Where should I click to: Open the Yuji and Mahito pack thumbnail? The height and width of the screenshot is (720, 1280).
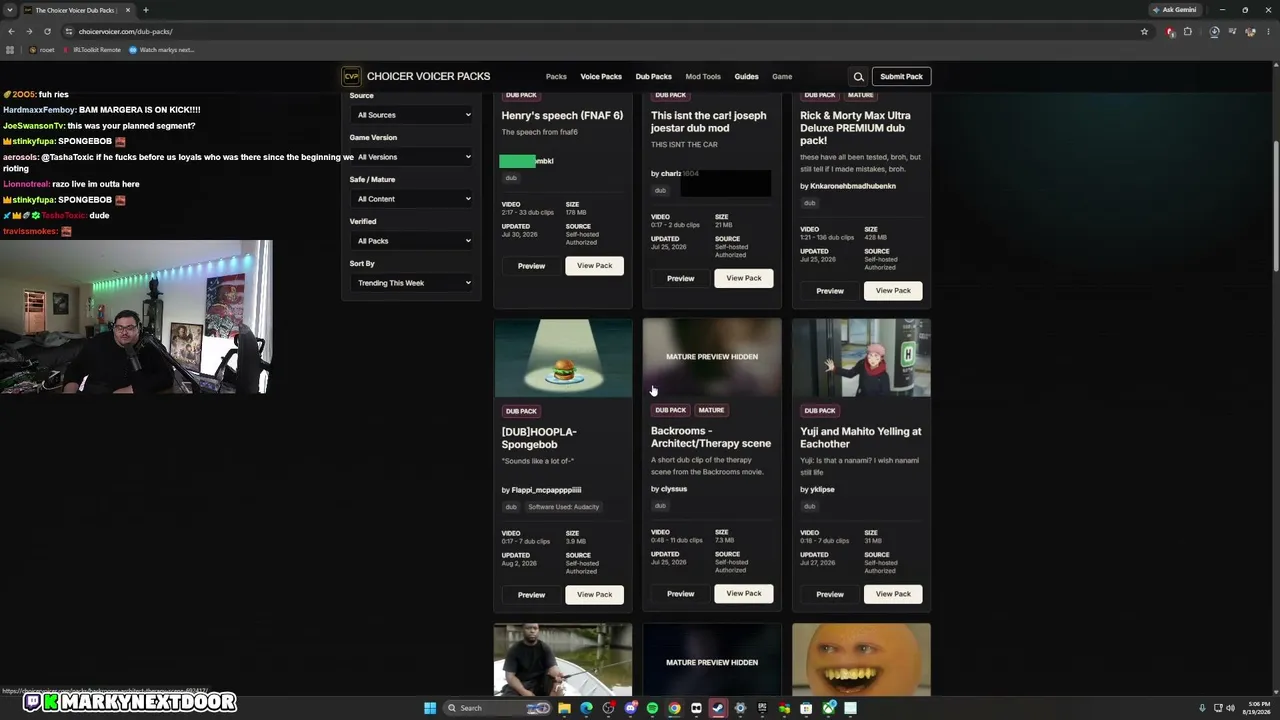pyautogui.click(x=861, y=358)
